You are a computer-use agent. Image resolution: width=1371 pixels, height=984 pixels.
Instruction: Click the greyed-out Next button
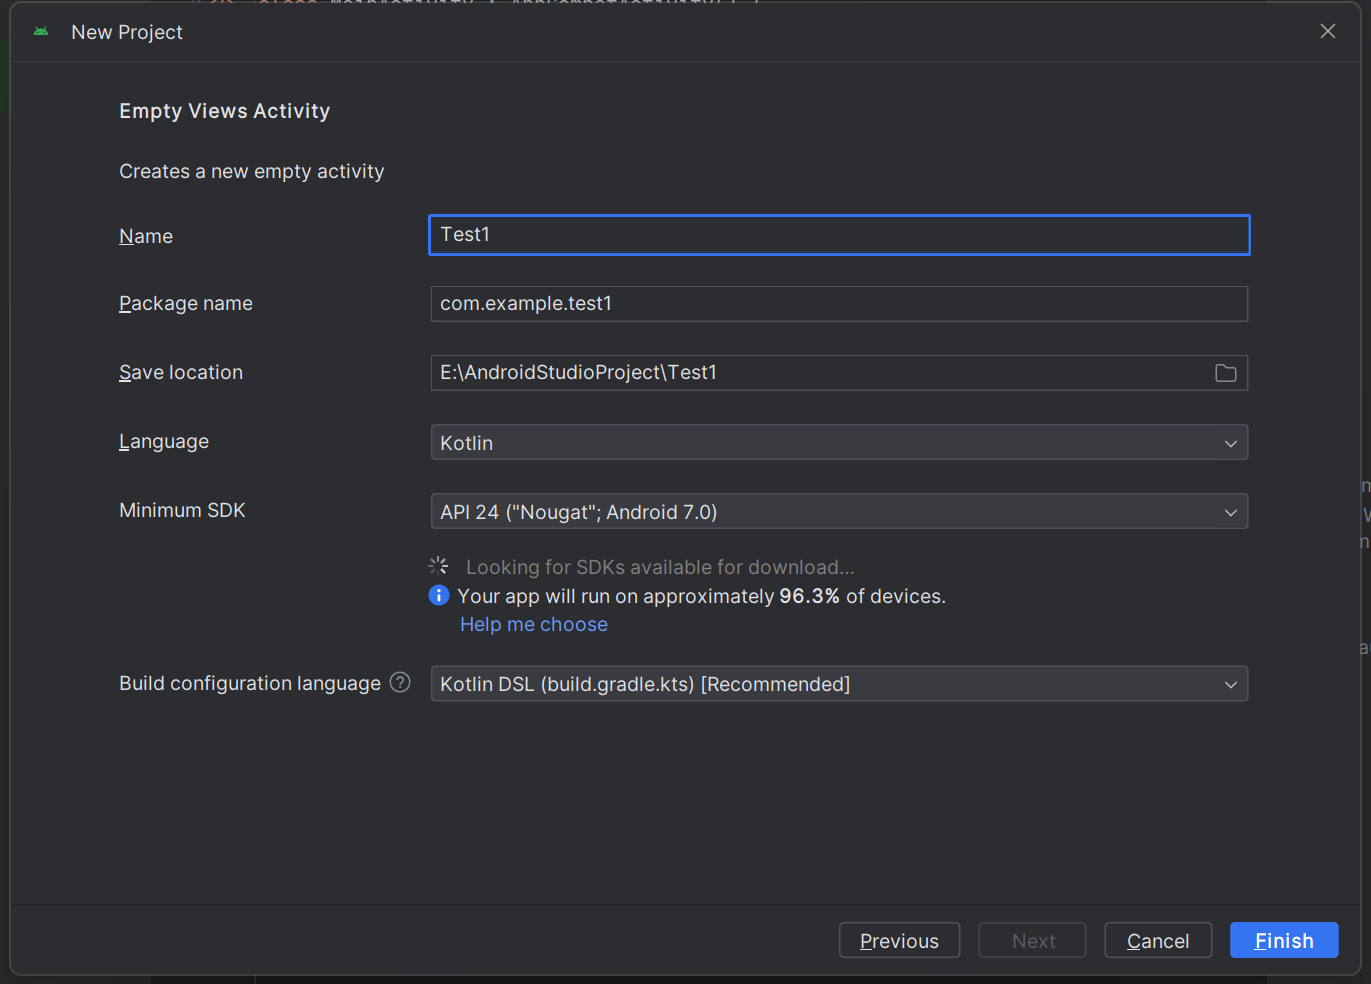pyautogui.click(x=1032, y=940)
